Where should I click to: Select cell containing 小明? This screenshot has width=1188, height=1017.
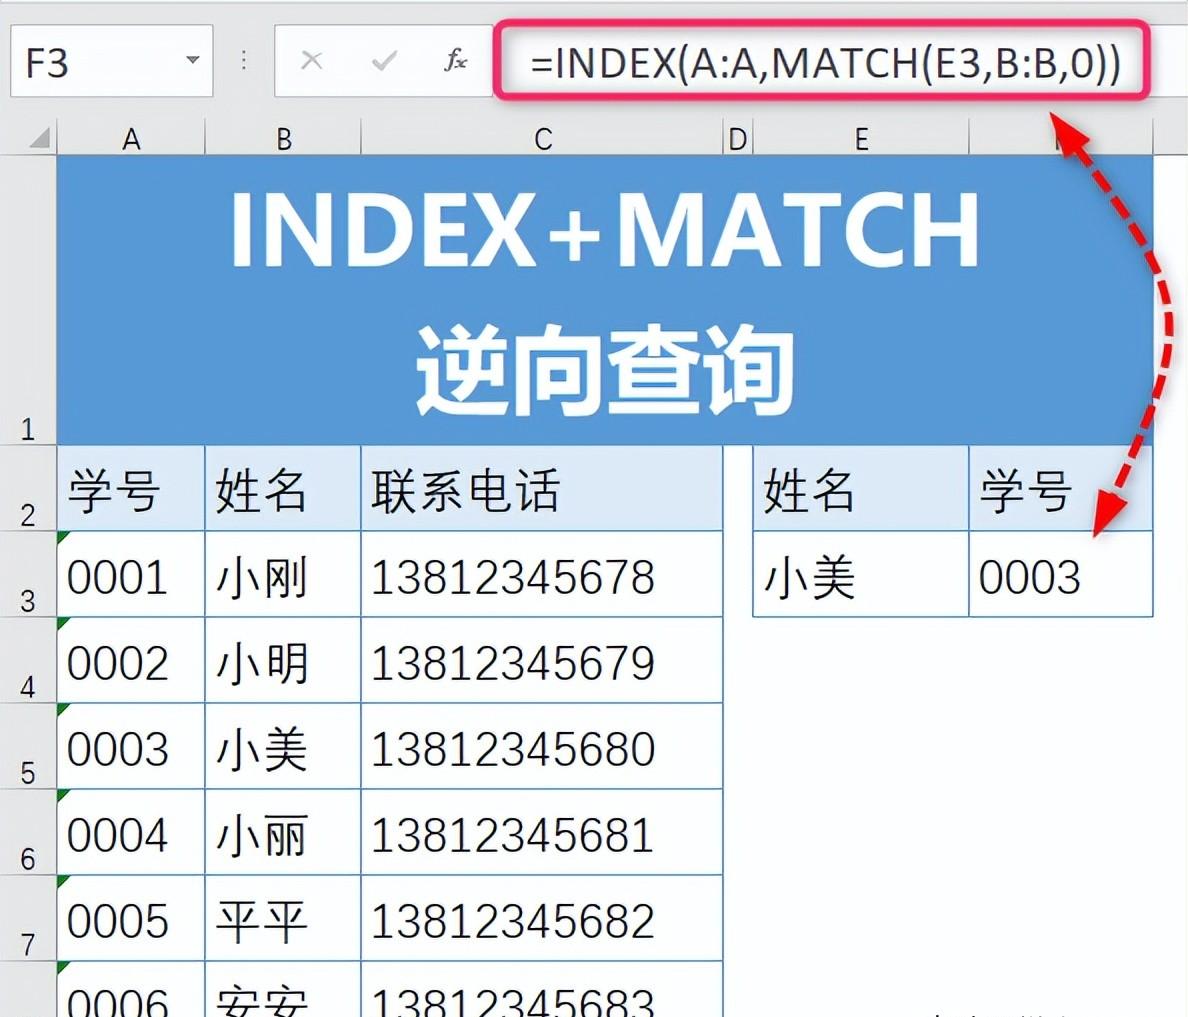click(283, 660)
